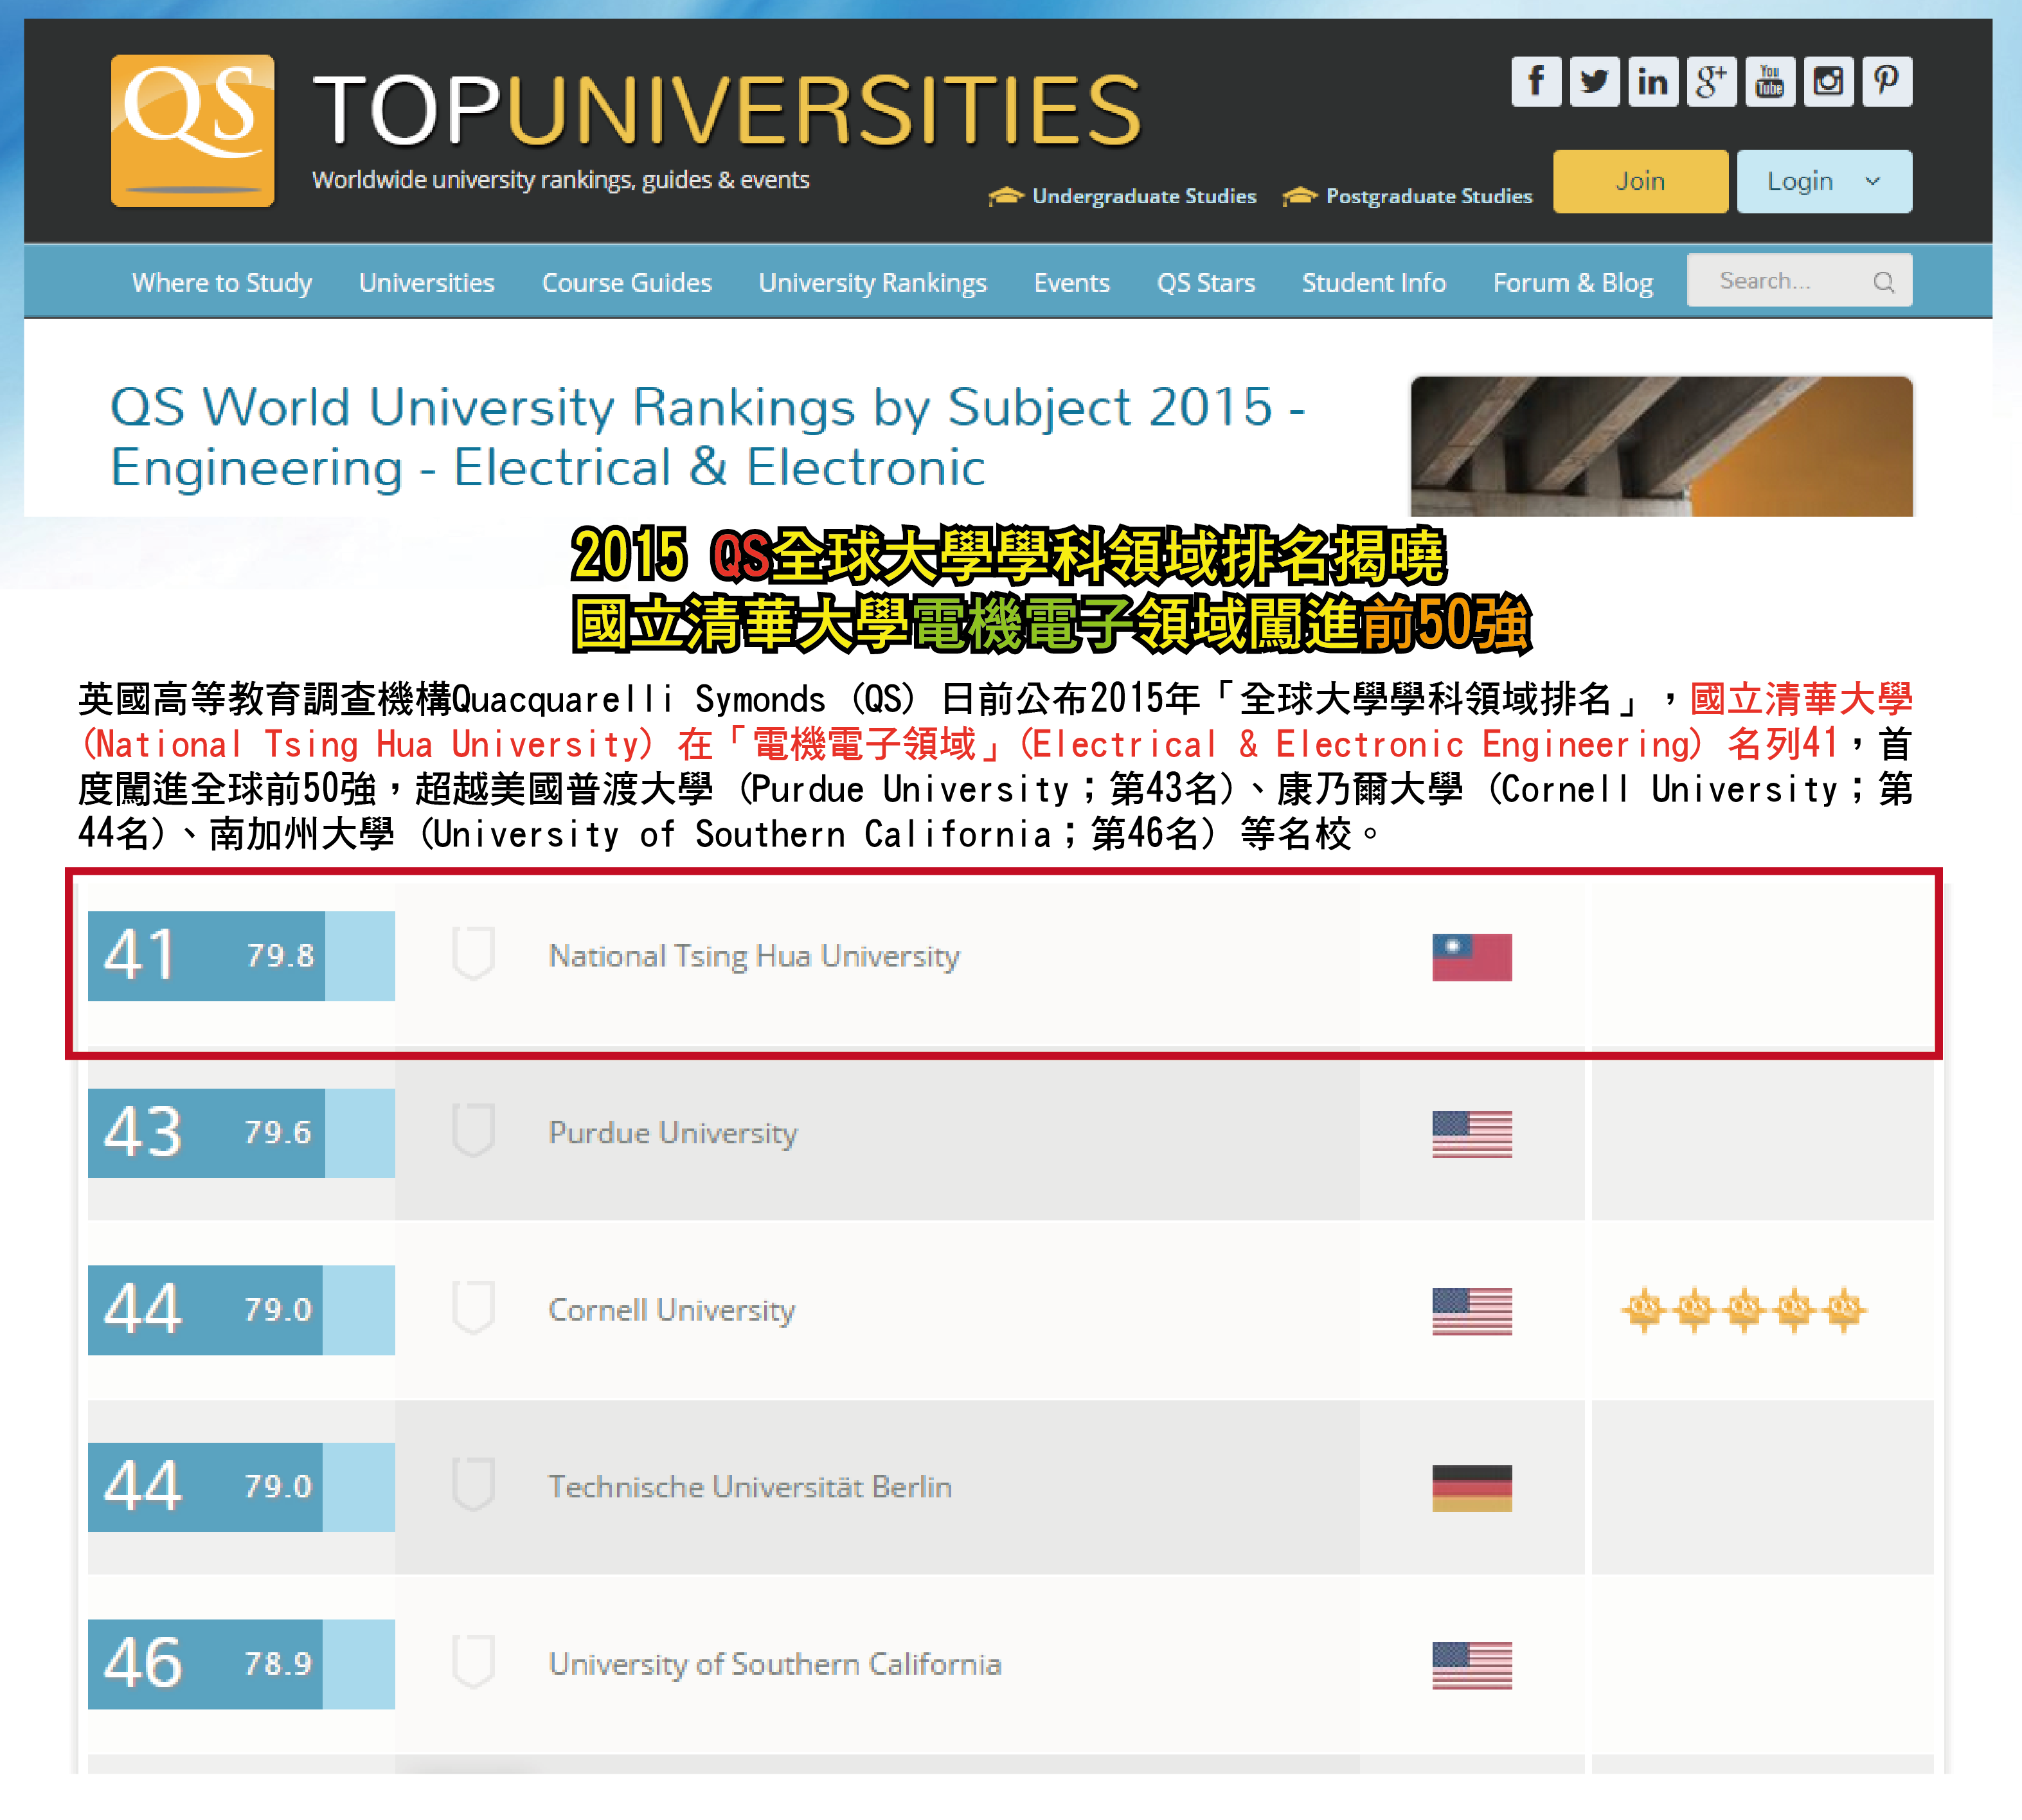Toggle shortlist shield for Purdue University

coord(473,1130)
